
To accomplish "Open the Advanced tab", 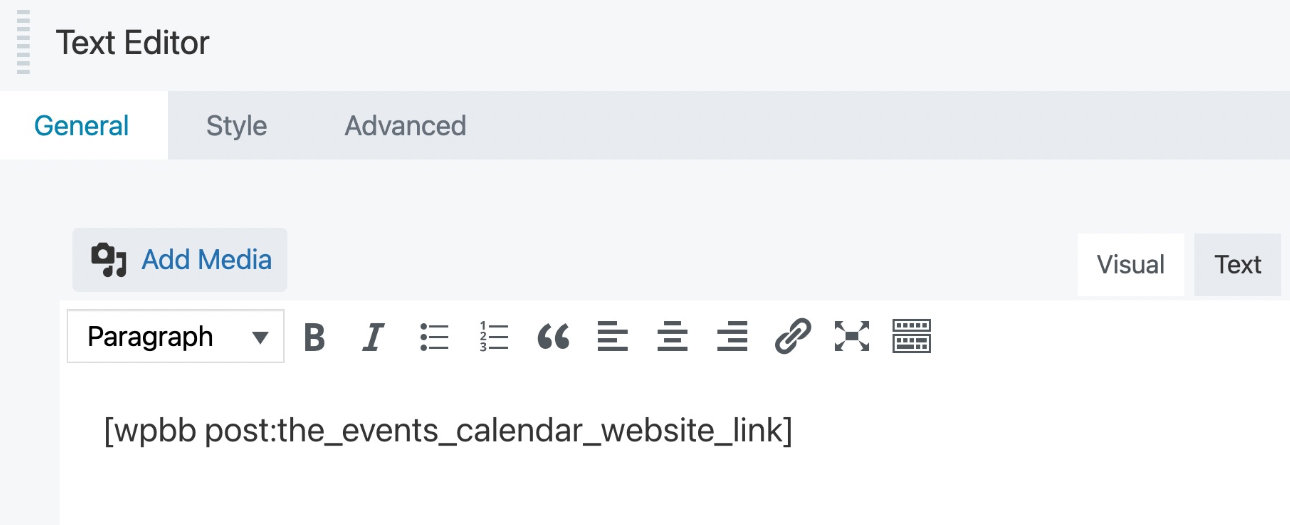I will click(x=405, y=126).
